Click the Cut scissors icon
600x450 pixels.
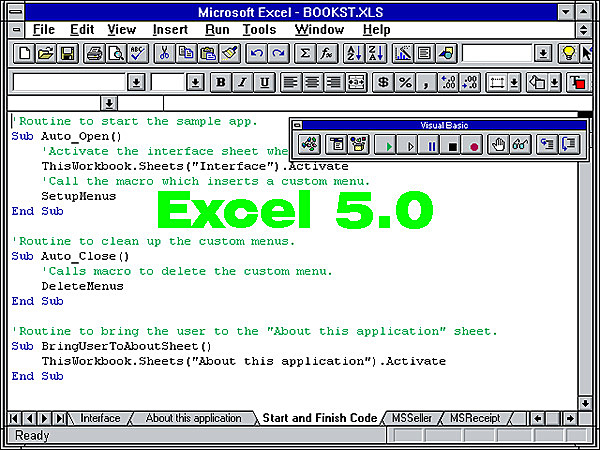[x=165, y=54]
